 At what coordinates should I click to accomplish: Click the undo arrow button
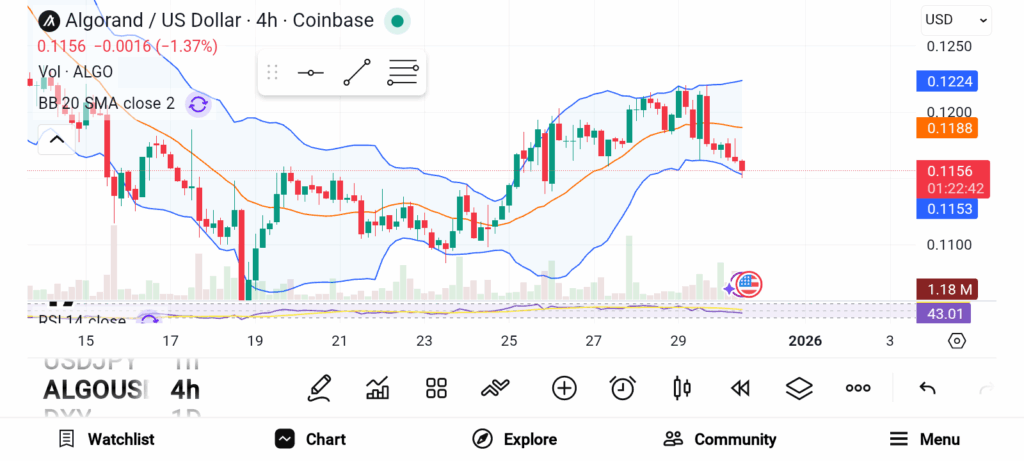(927, 388)
